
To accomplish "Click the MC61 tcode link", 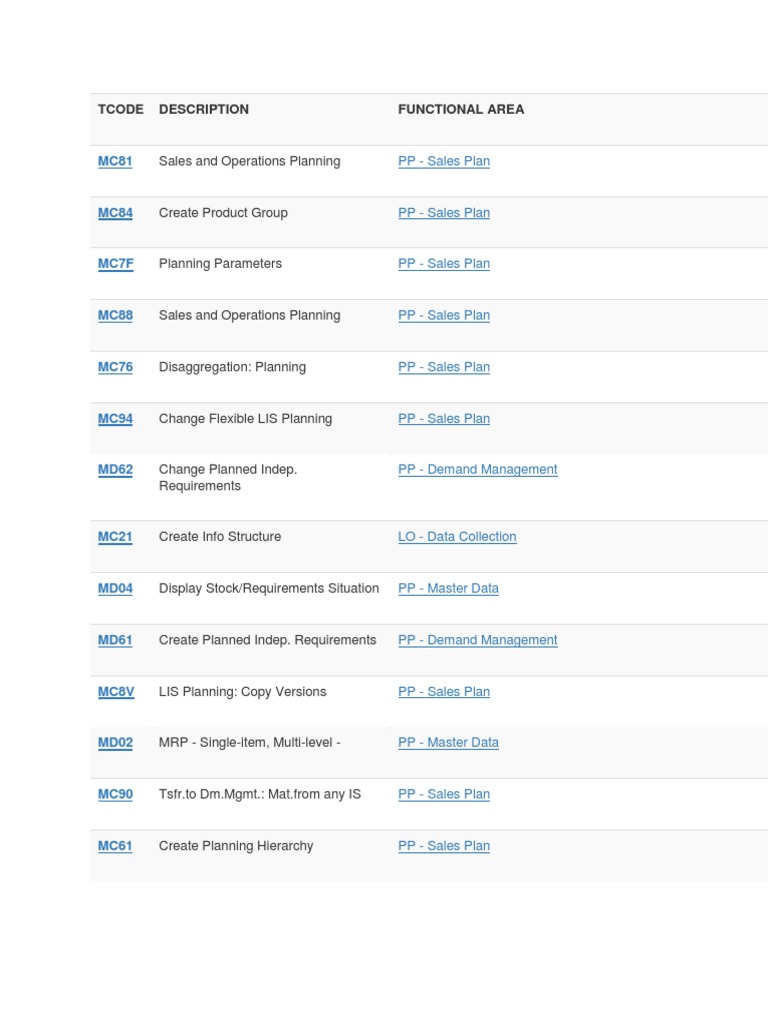I will [115, 846].
